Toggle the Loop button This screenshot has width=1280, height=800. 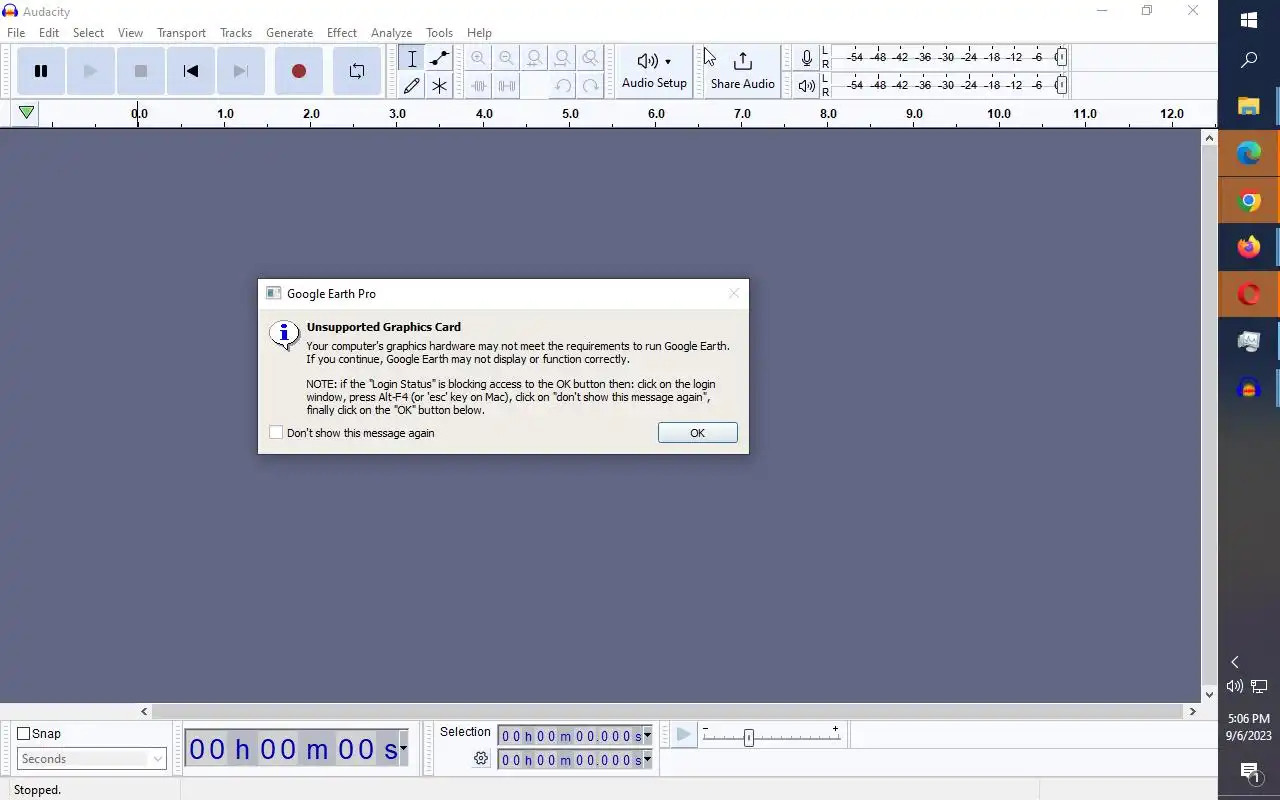pos(357,71)
